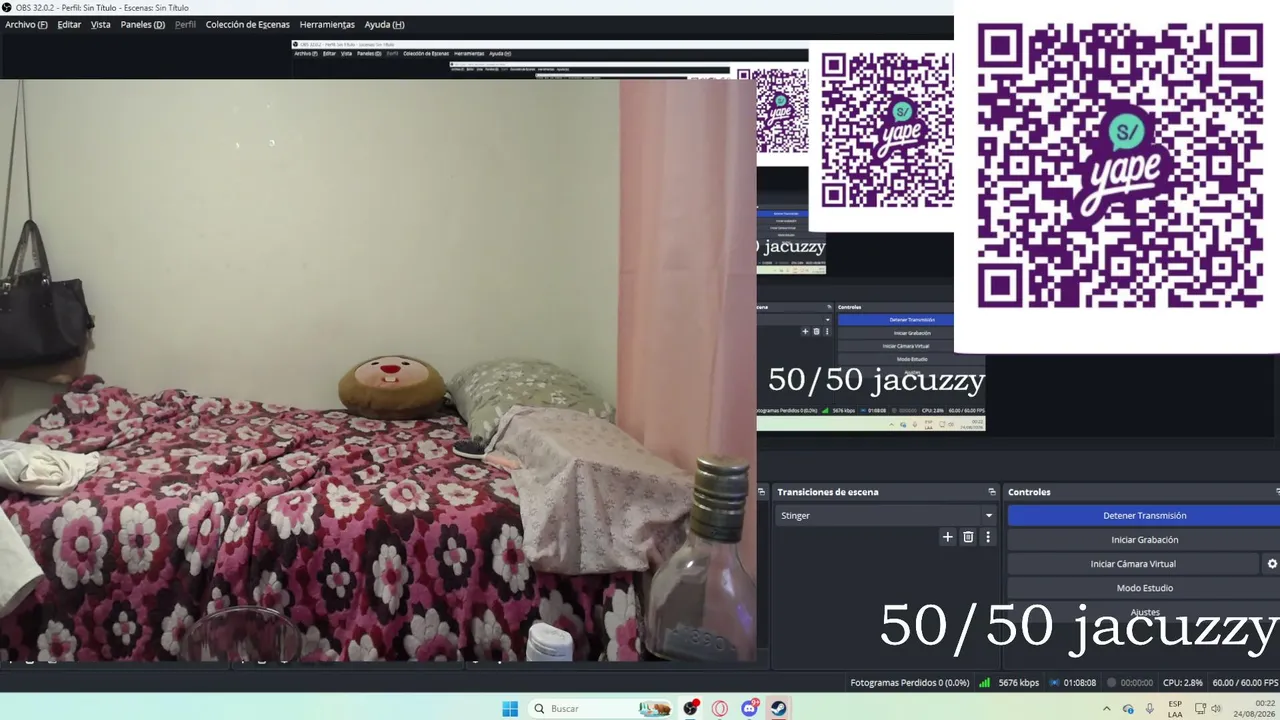Click the Controles panel title
This screenshot has width=1280, height=720.
(x=1029, y=492)
